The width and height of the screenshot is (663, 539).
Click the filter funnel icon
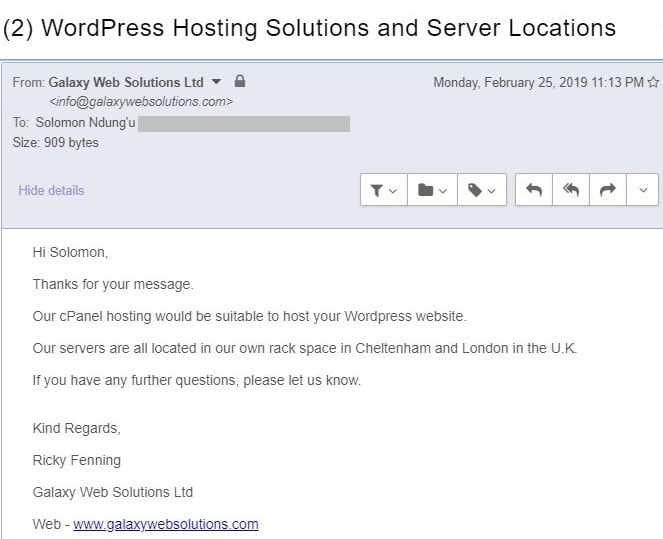pyautogui.click(x=377, y=190)
